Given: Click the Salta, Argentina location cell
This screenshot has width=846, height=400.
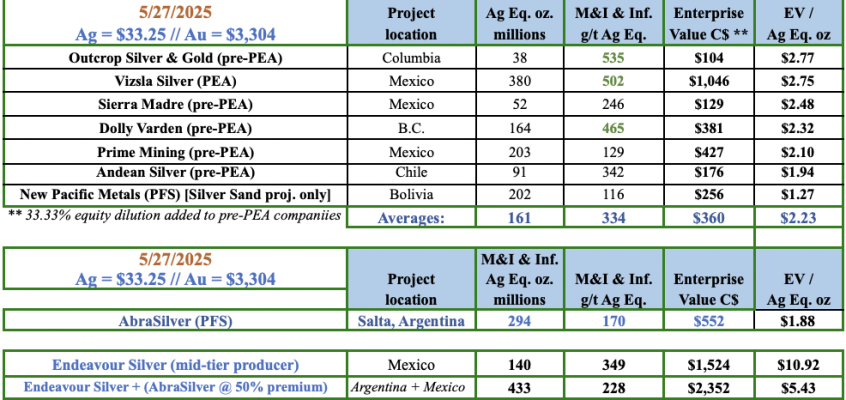Looking at the screenshot, I should [413, 320].
